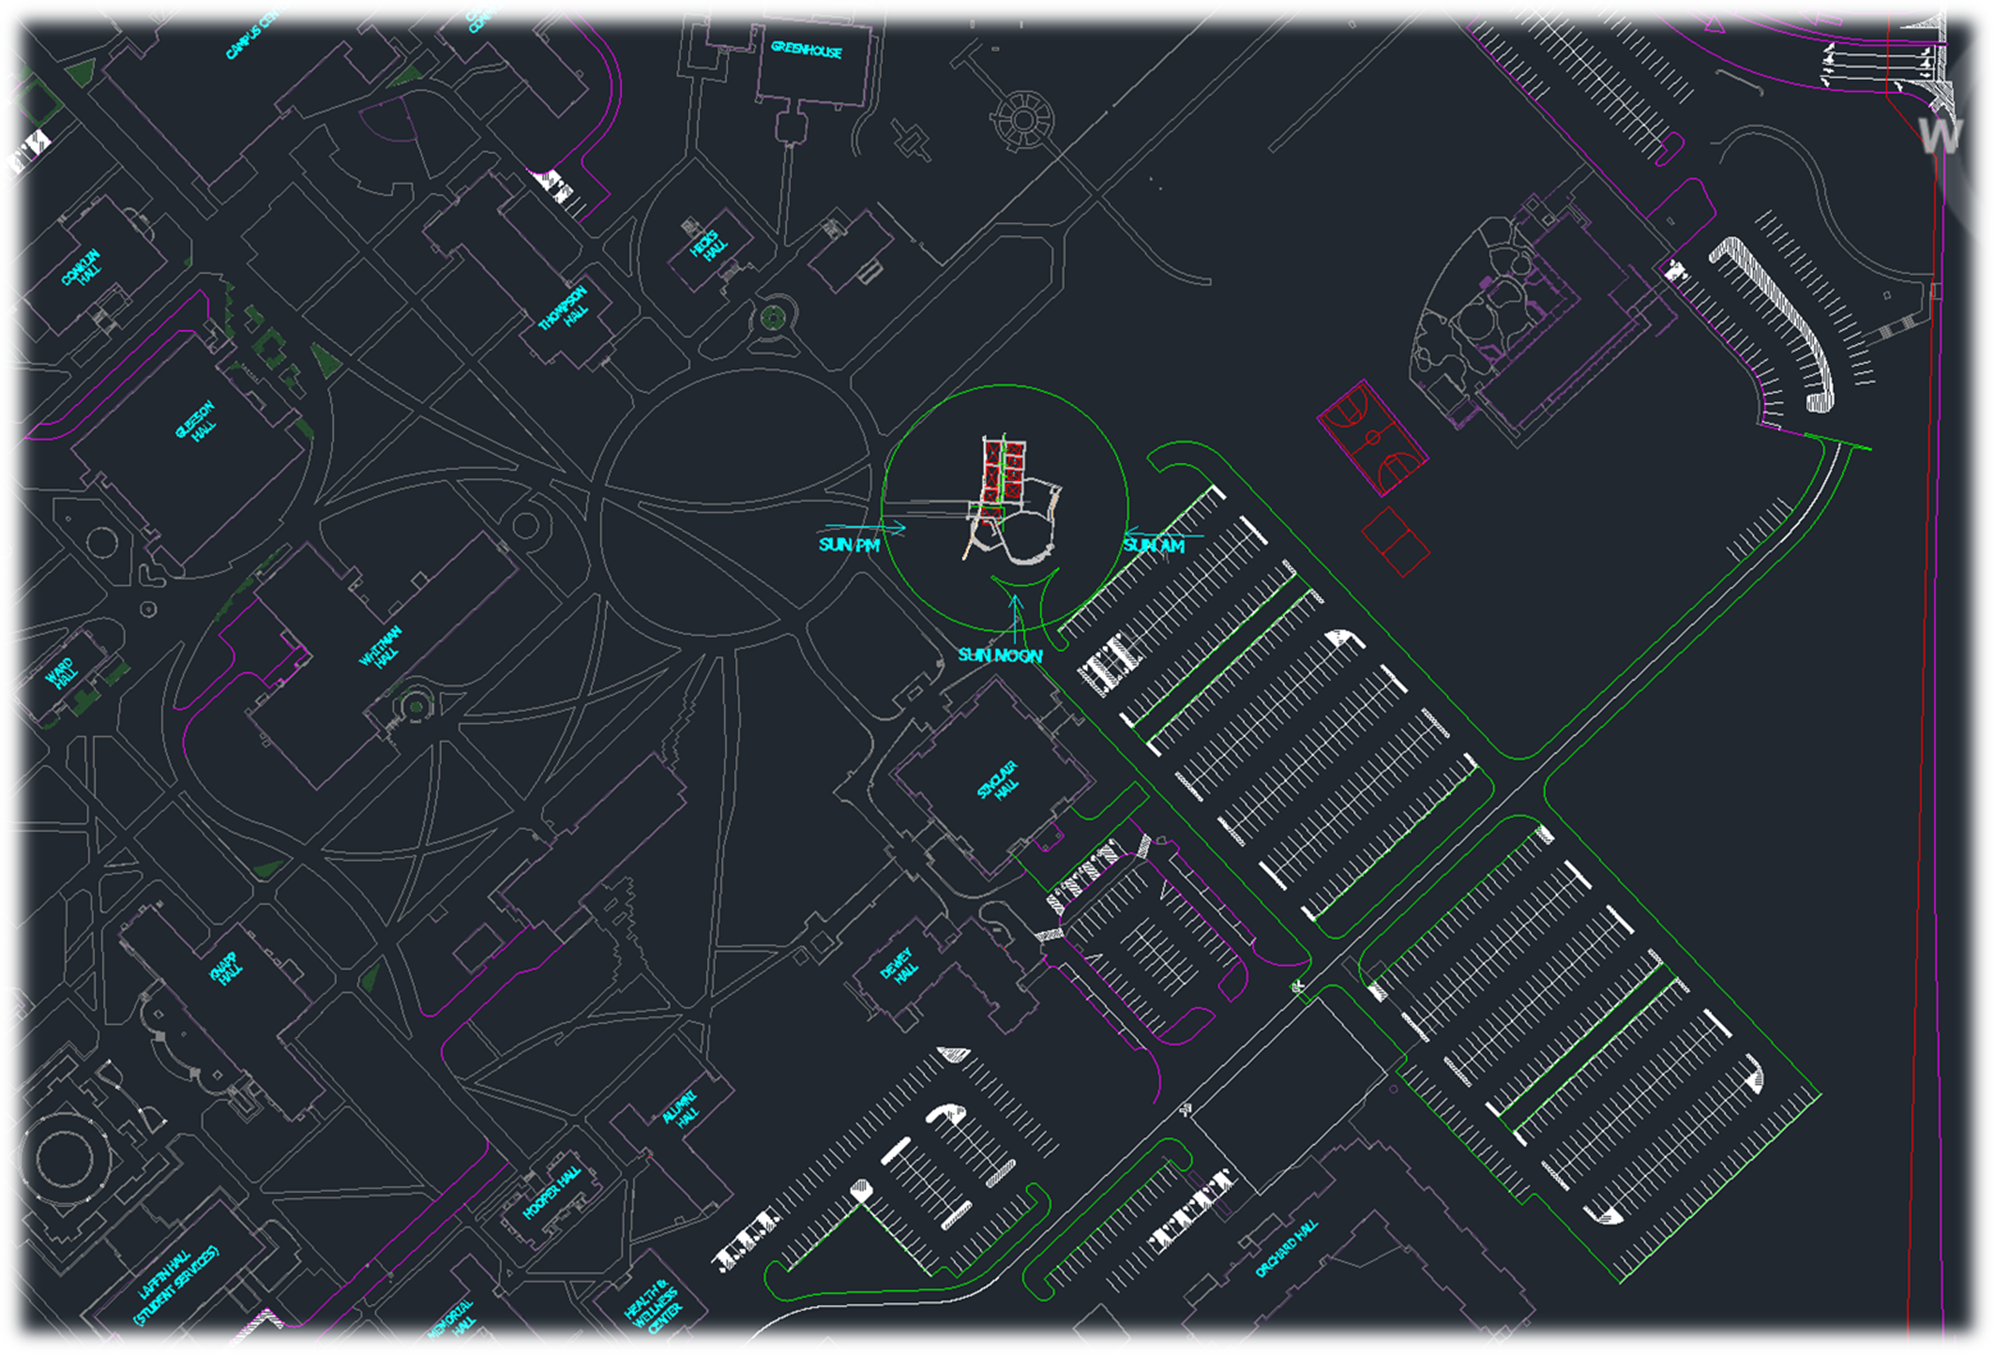Image resolution: width=1994 pixels, height=1354 pixels.
Task: Click the LAFFIN HALL (STUDENT SERVICES) label
Action: click(x=179, y=1287)
